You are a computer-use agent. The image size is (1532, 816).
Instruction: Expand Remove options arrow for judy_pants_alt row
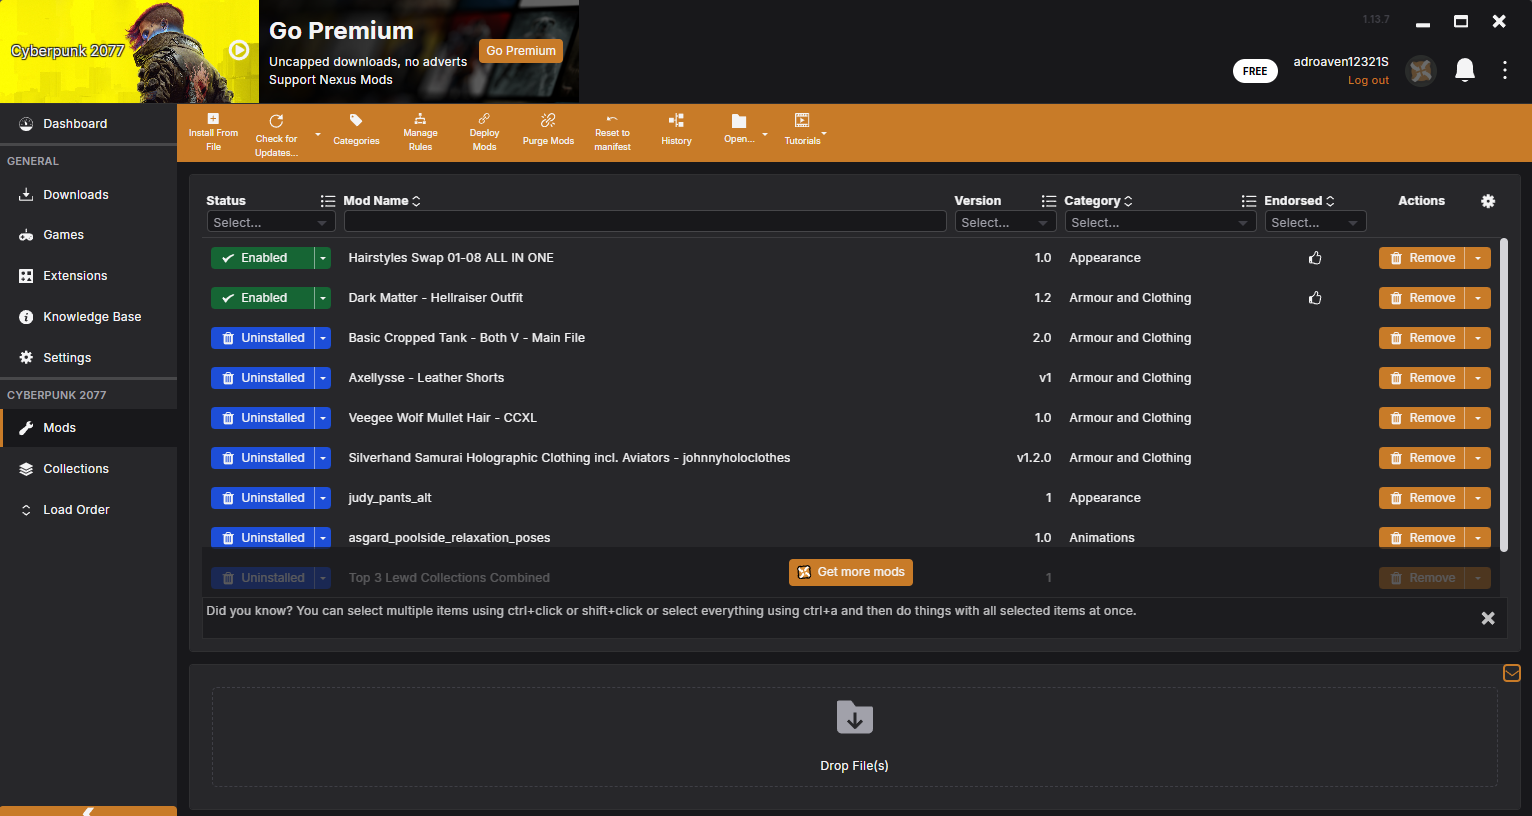[x=1478, y=498]
